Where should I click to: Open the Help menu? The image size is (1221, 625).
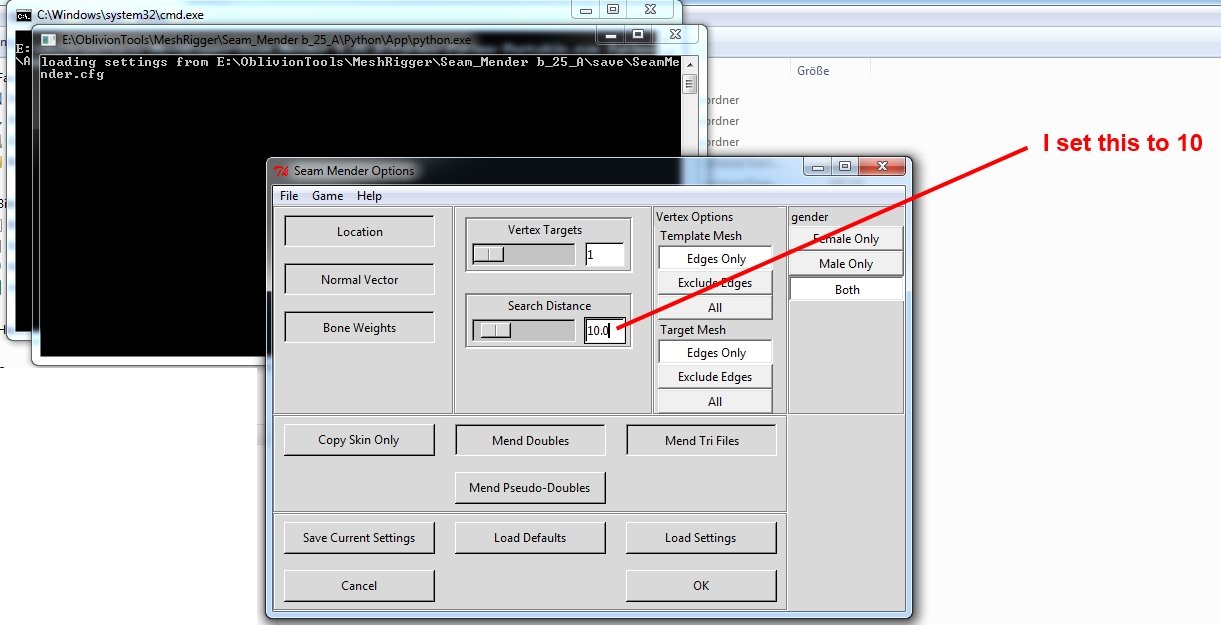click(x=369, y=196)
